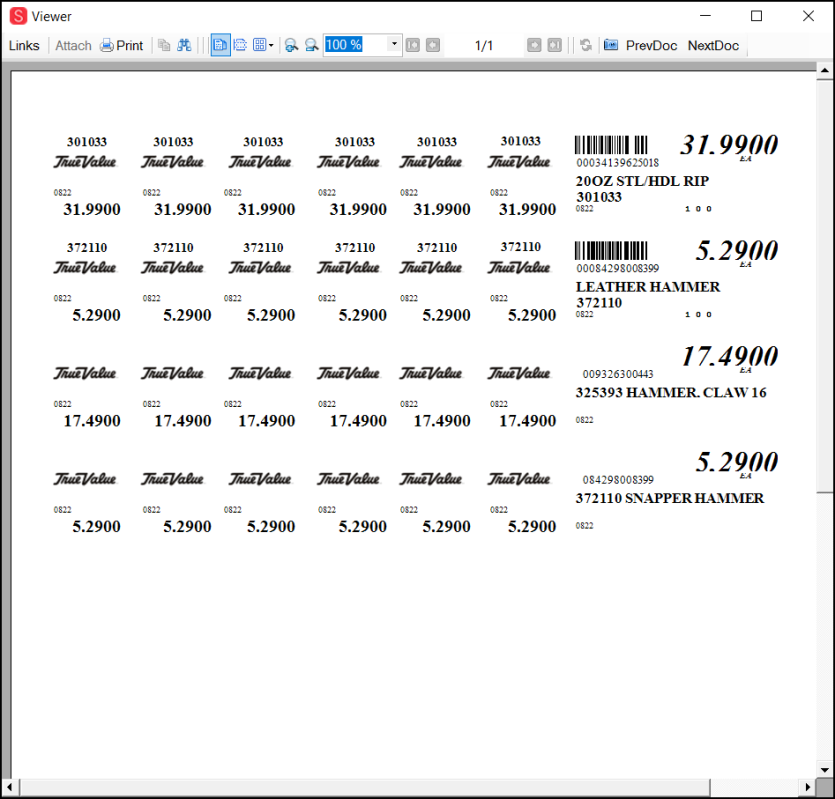Click the 100 % zoom input field
The image size is (835, 799).
[x=355, y=45]
